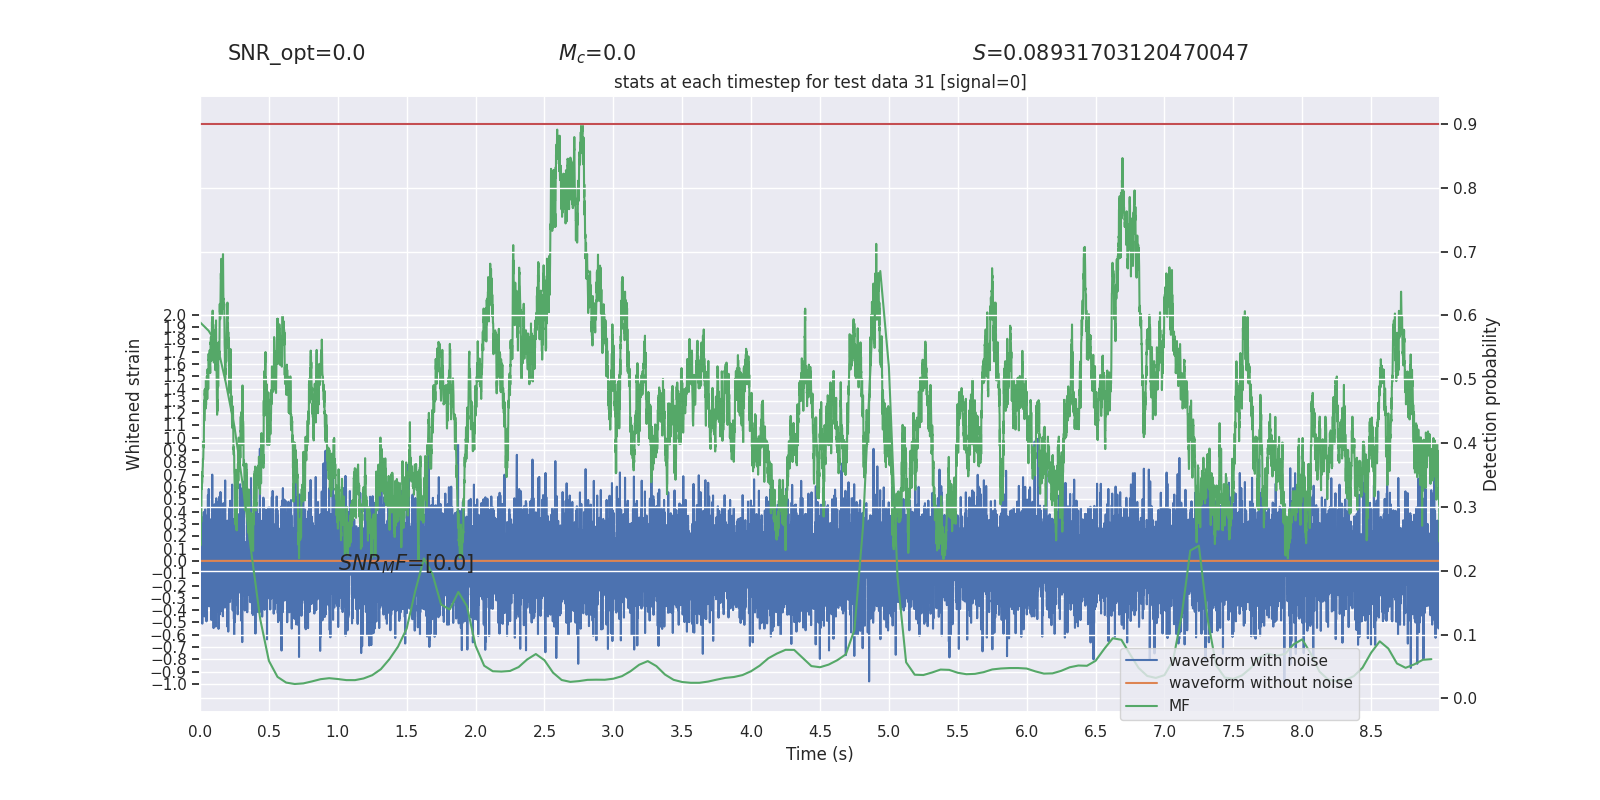
Task: Click the 'Detection probability' right axis label
Action: tap(1490, 404)
